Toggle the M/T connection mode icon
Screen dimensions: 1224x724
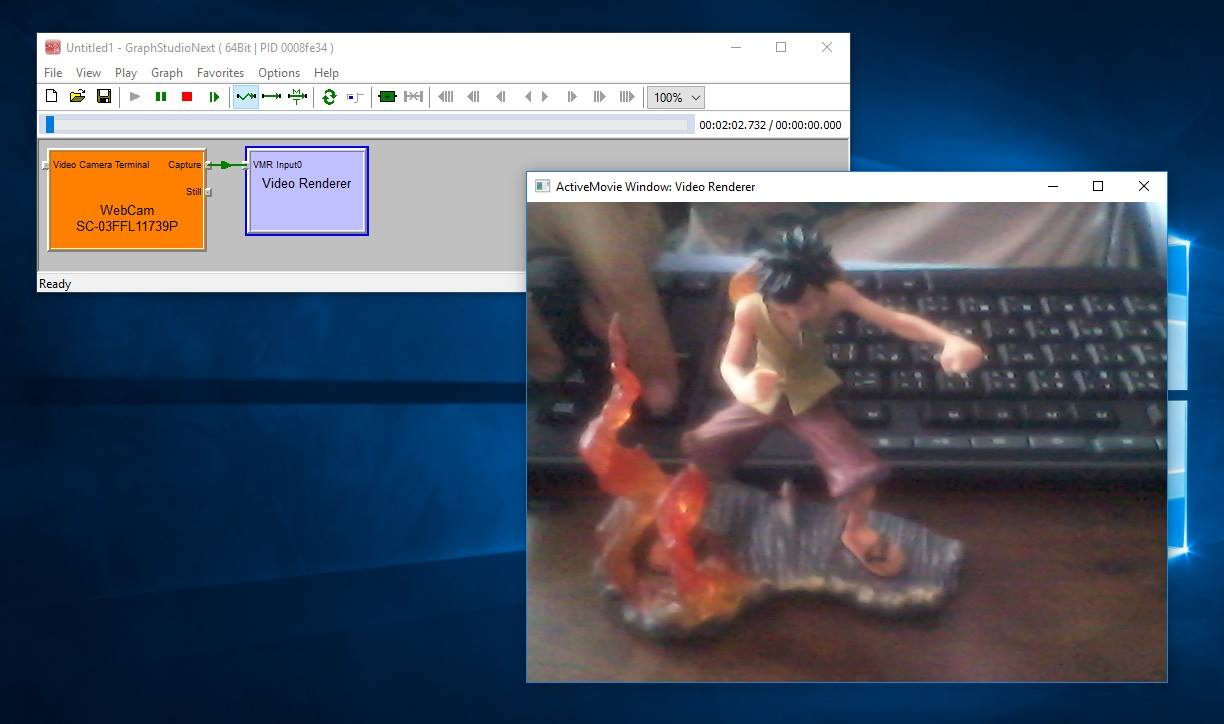coord(297,97)
